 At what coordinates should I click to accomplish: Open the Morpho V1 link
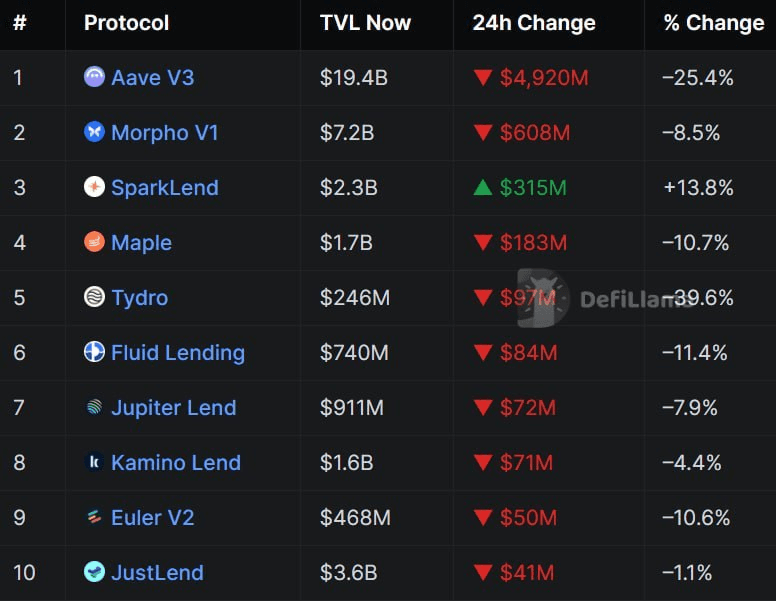(164, 132)
